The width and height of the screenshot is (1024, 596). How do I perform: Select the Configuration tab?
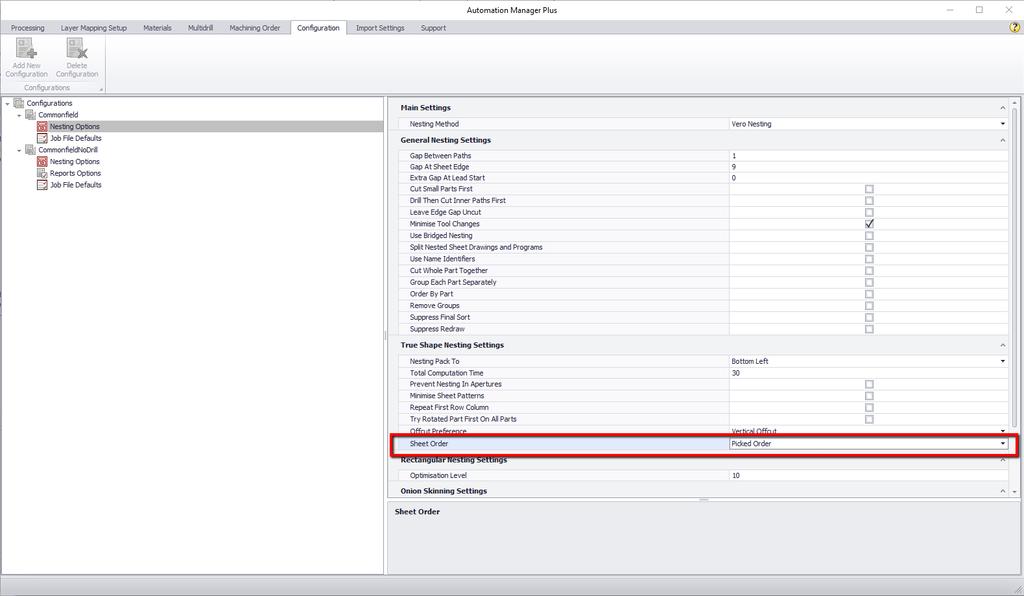coord(318,28)
